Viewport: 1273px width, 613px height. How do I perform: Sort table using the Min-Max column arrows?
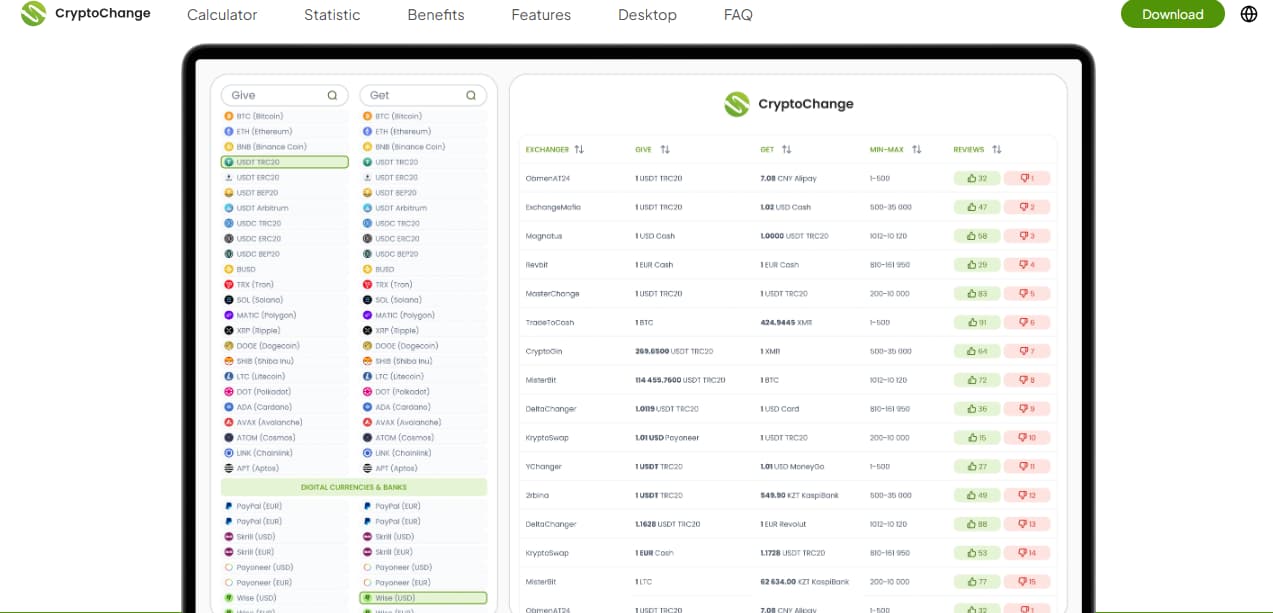(915, 150)
